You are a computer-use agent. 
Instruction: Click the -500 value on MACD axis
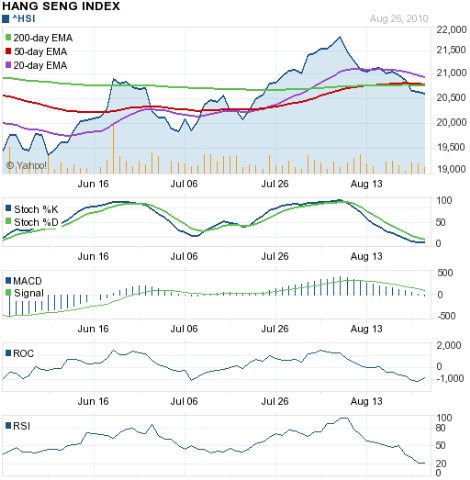[446, 316]
